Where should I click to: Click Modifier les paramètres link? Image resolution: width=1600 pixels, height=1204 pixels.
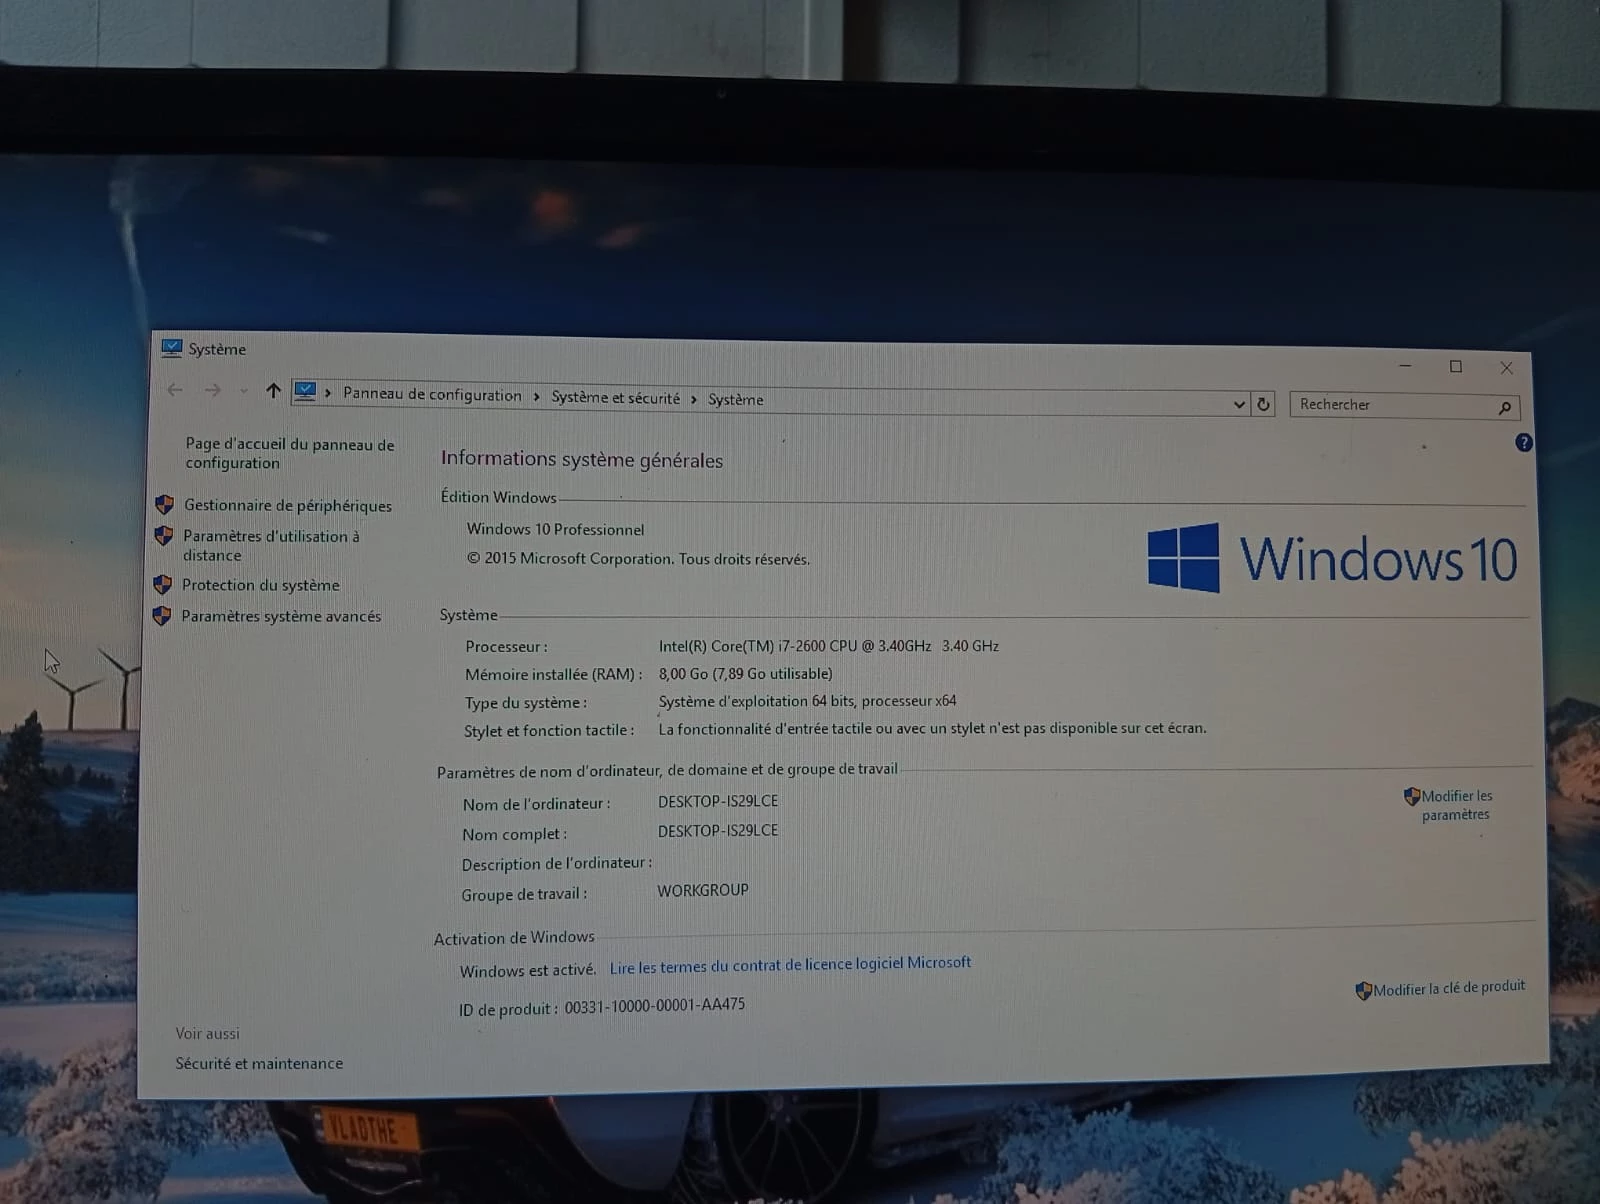pos(1457,805)
